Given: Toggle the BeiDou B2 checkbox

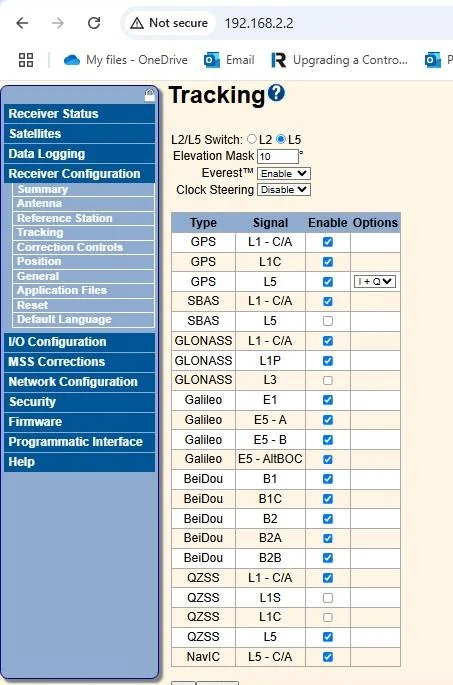Looking at the screenshot, I should [328, 519].
